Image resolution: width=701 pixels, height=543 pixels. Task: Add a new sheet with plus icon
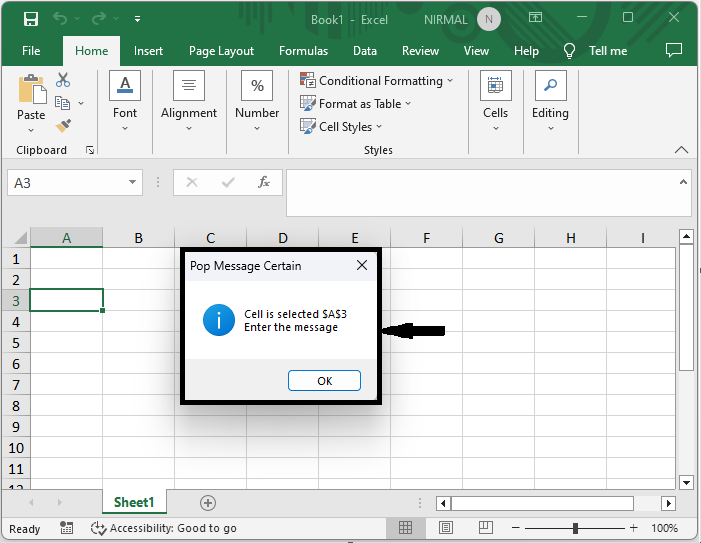[x=208, y=502]
